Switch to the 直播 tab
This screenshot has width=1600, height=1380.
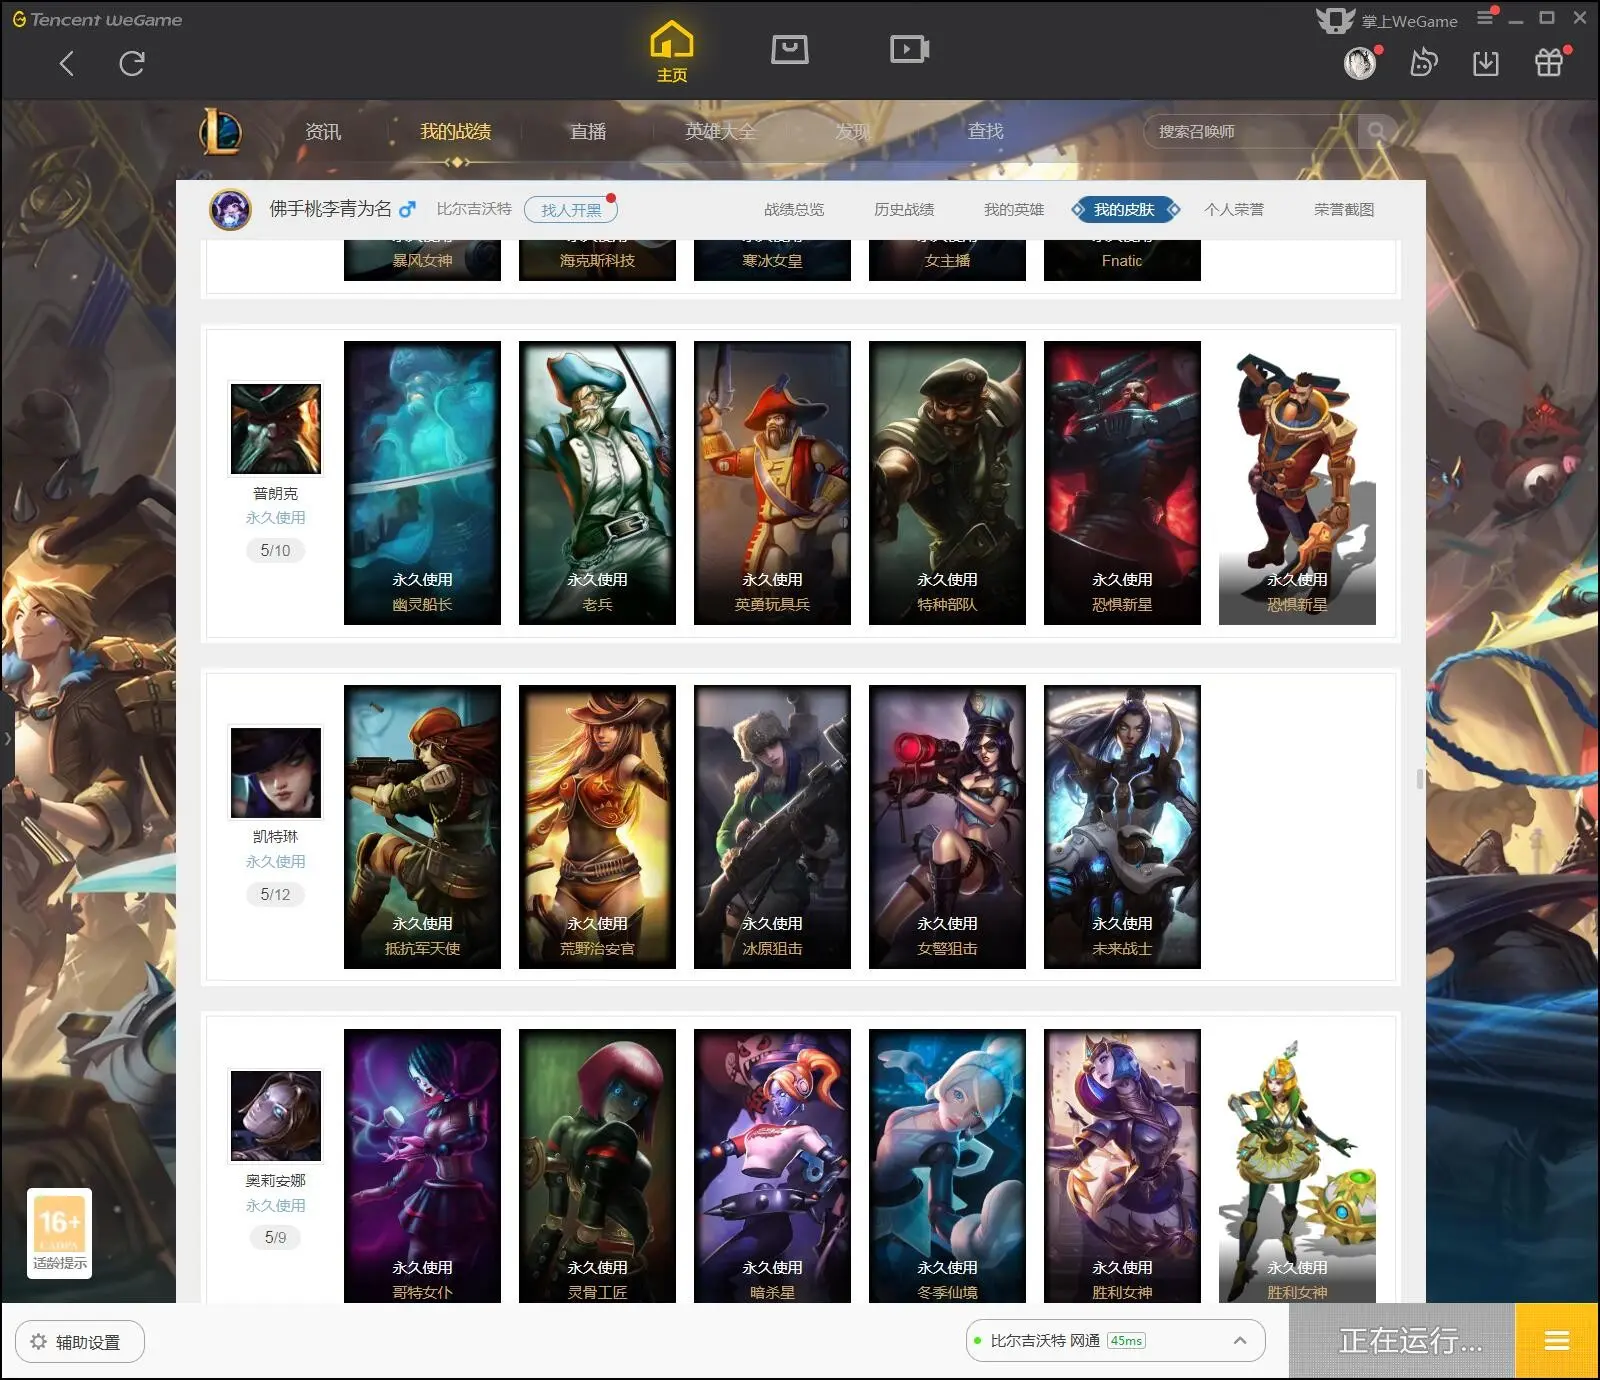coord(588,131)
